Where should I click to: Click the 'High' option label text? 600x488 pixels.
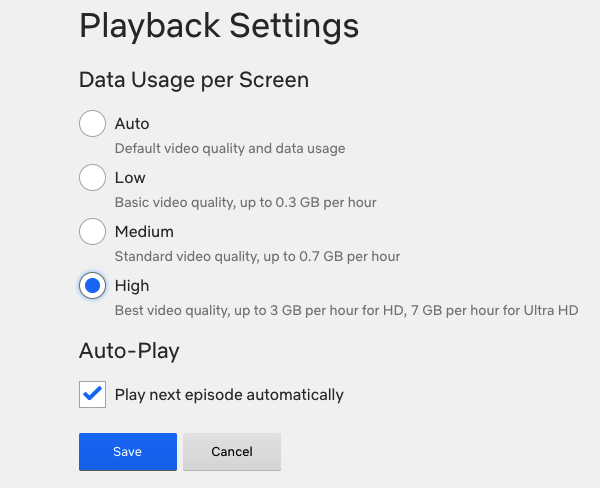pos(132,286)
